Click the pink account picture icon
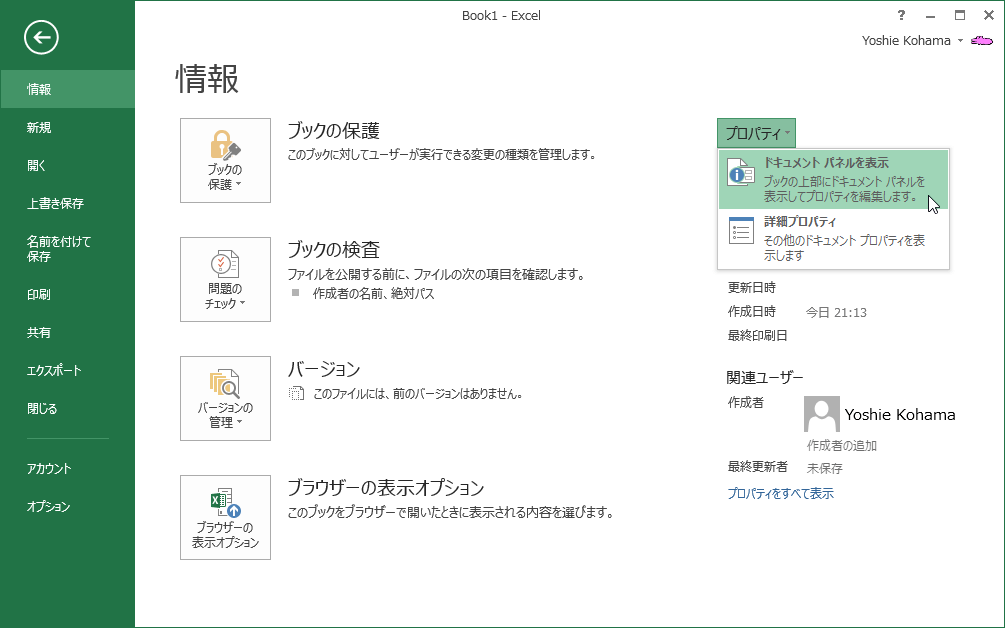 981,41
